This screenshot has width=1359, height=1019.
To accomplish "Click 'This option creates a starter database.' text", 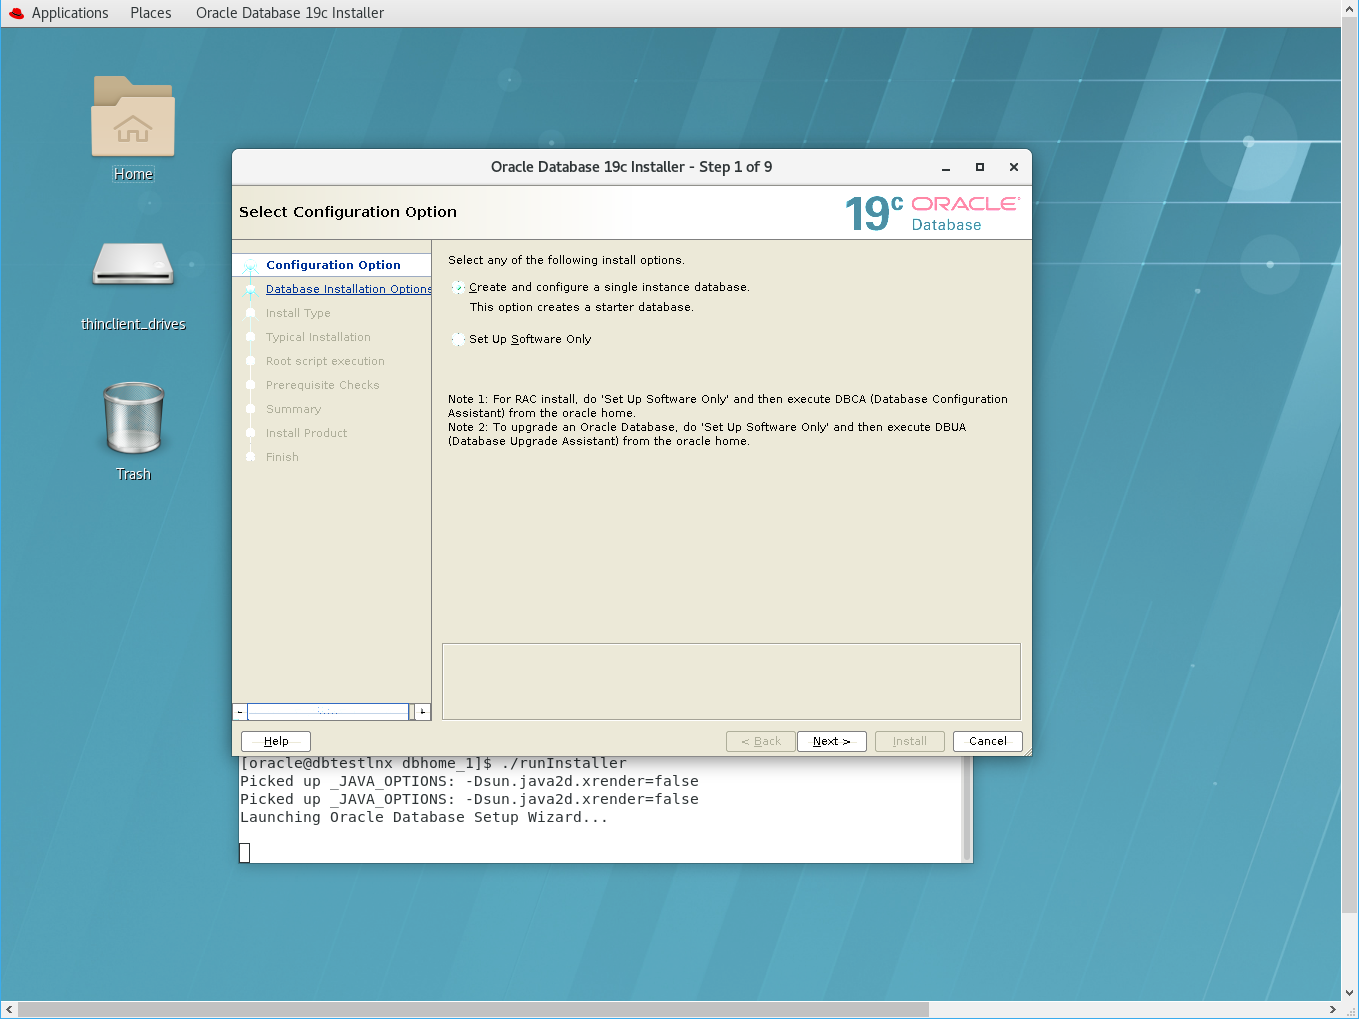I will (581, 307).
